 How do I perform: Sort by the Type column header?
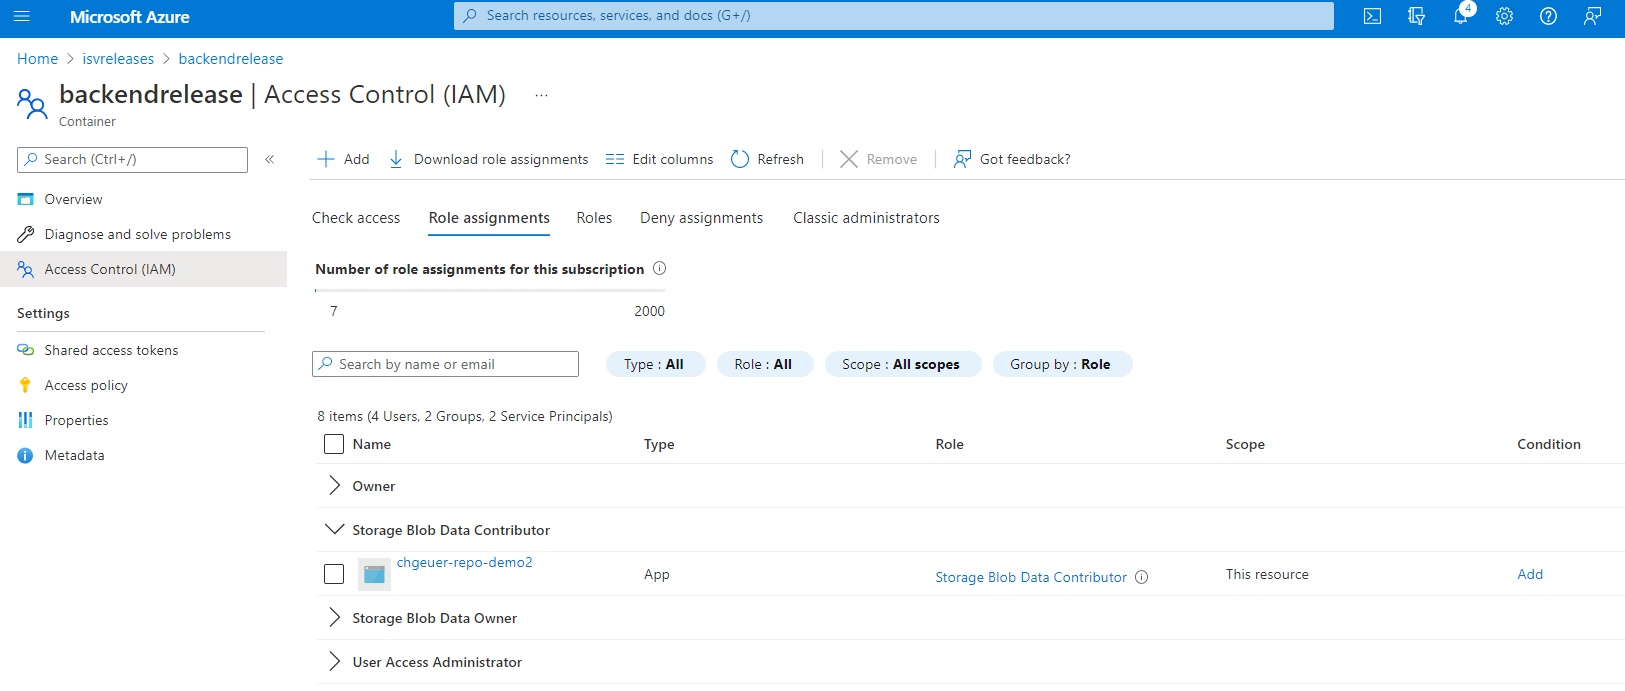659,444
